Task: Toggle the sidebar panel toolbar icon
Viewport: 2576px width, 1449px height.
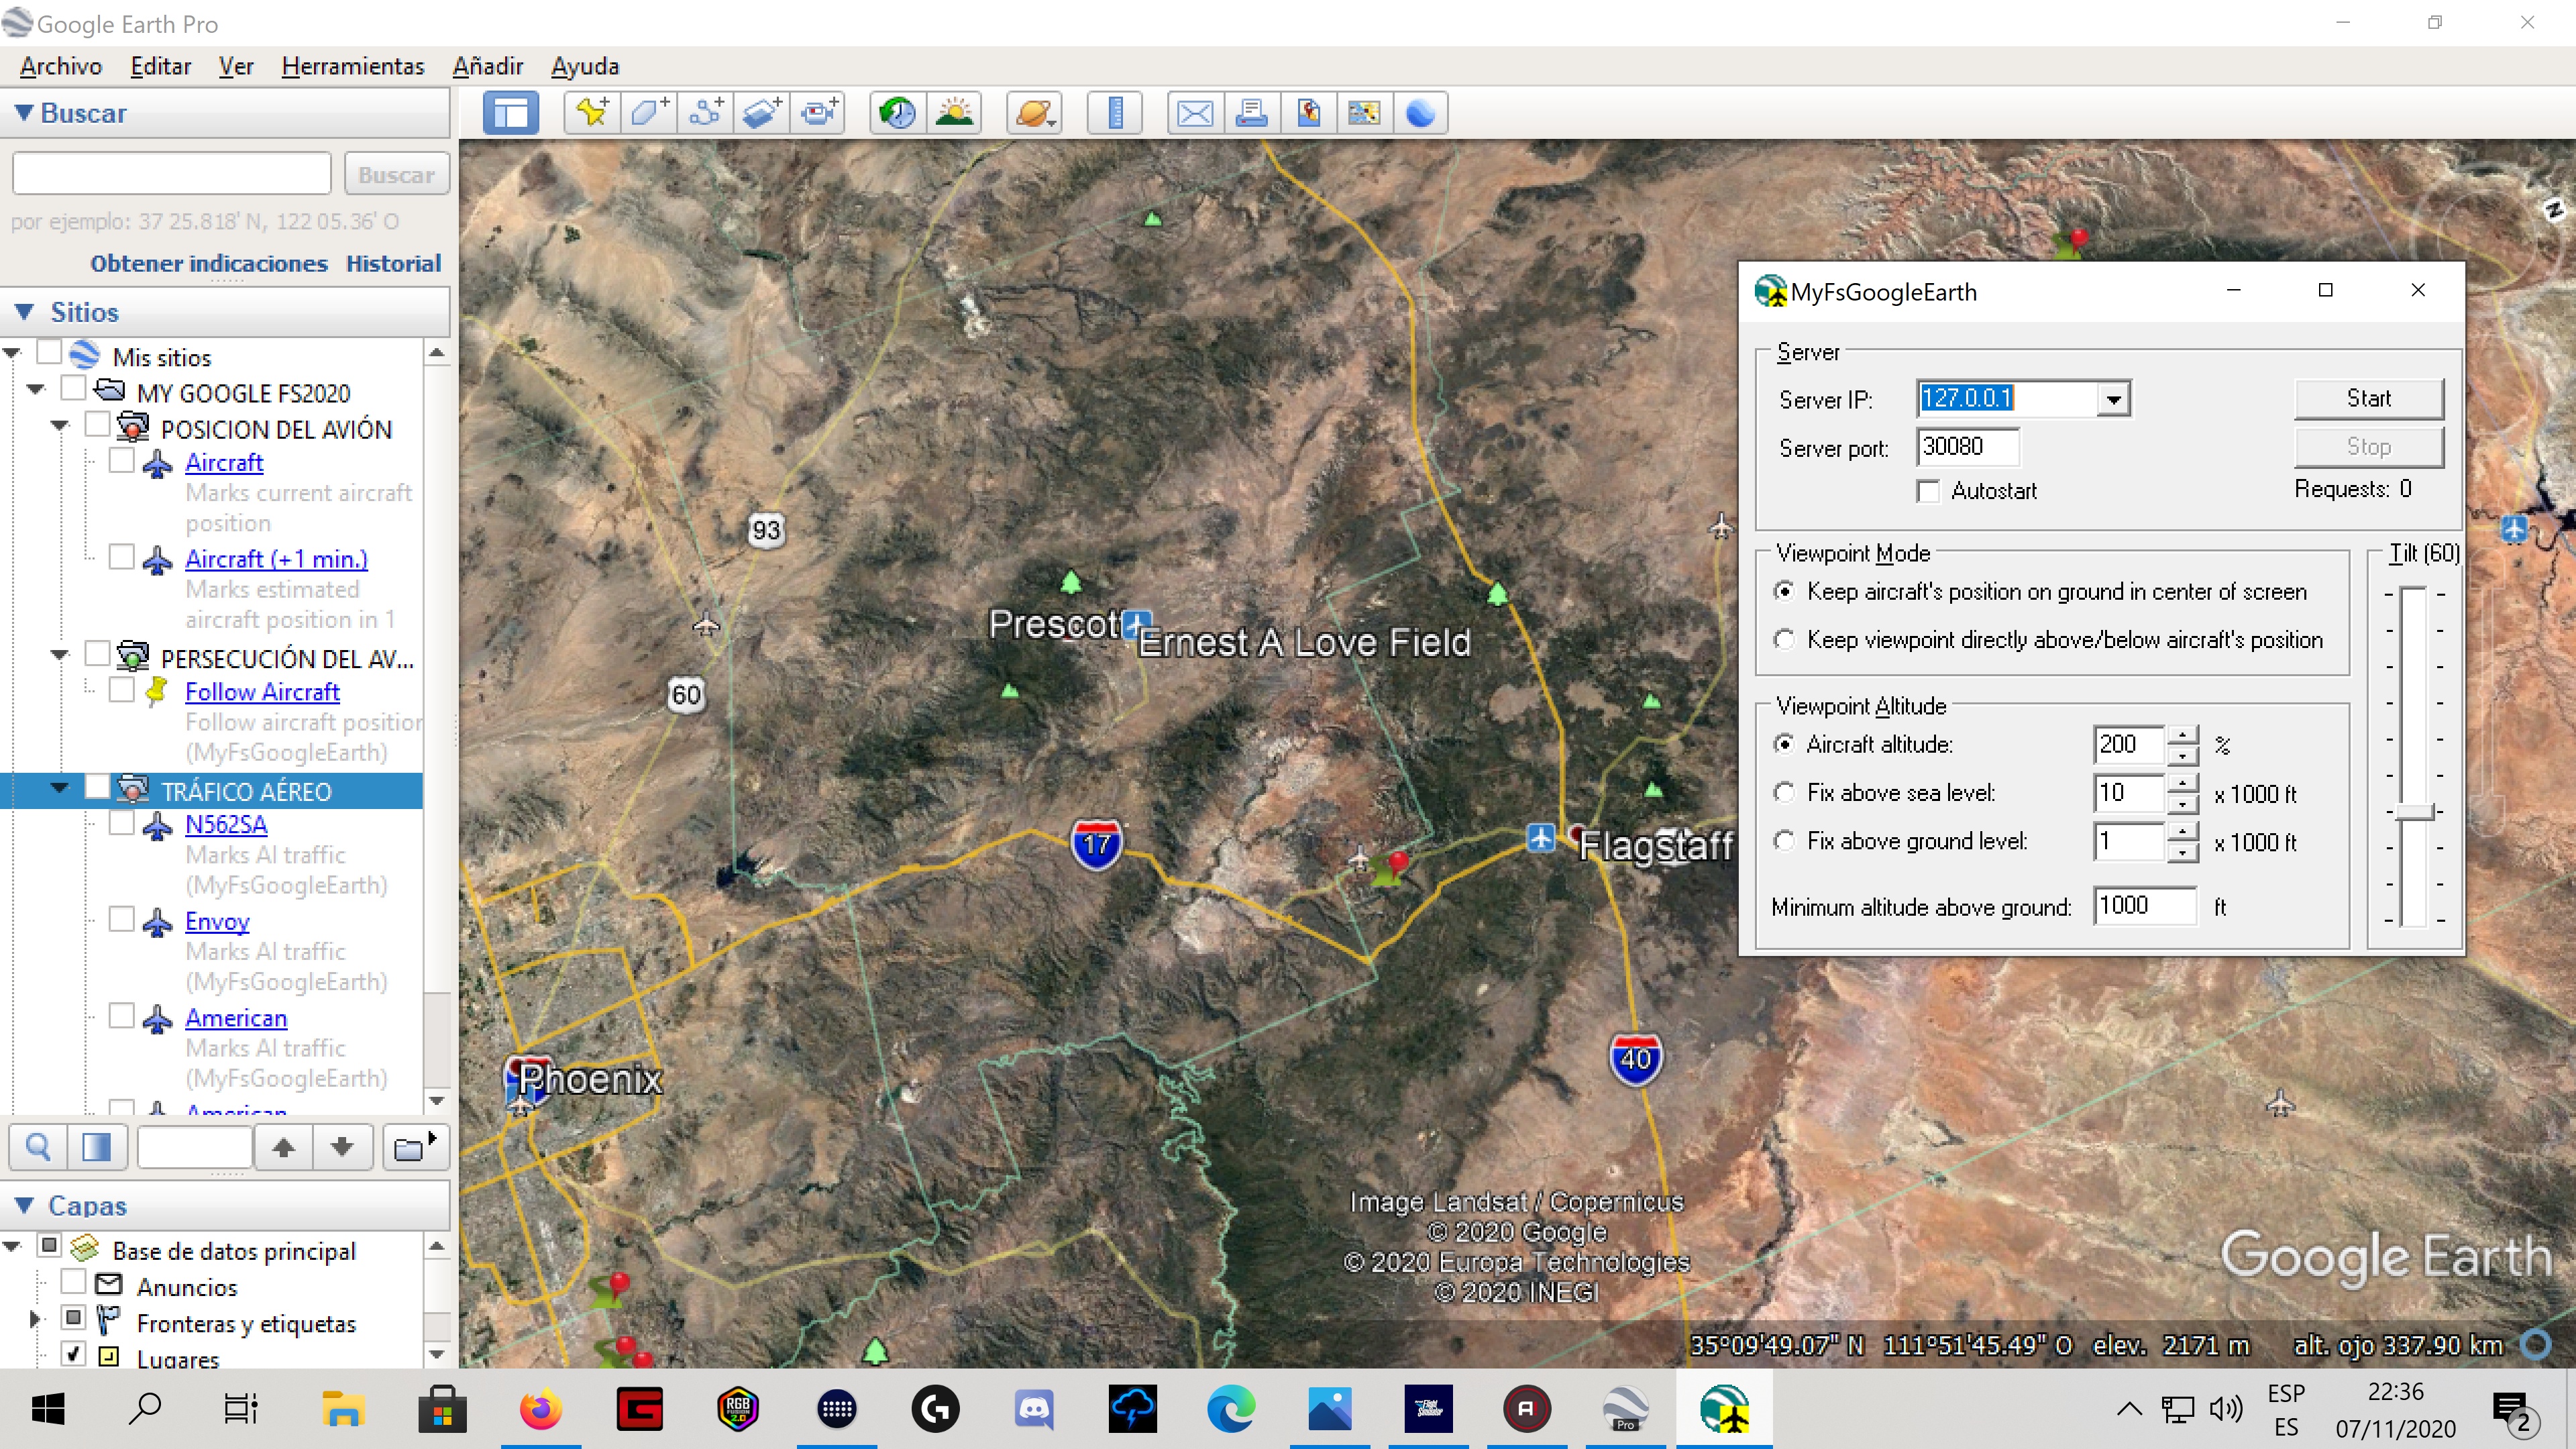Action: 511,112
